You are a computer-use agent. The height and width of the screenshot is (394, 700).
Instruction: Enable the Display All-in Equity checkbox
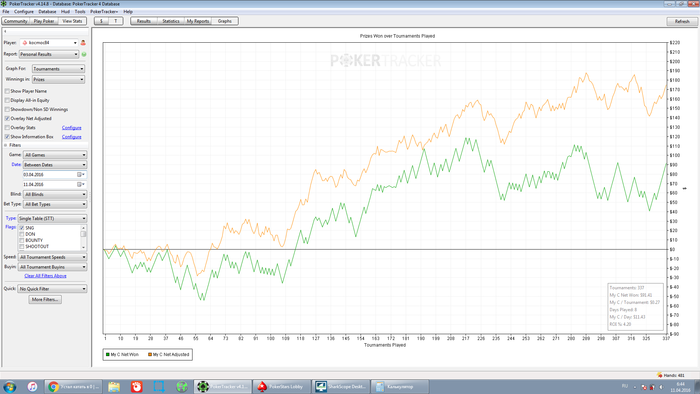7,100
